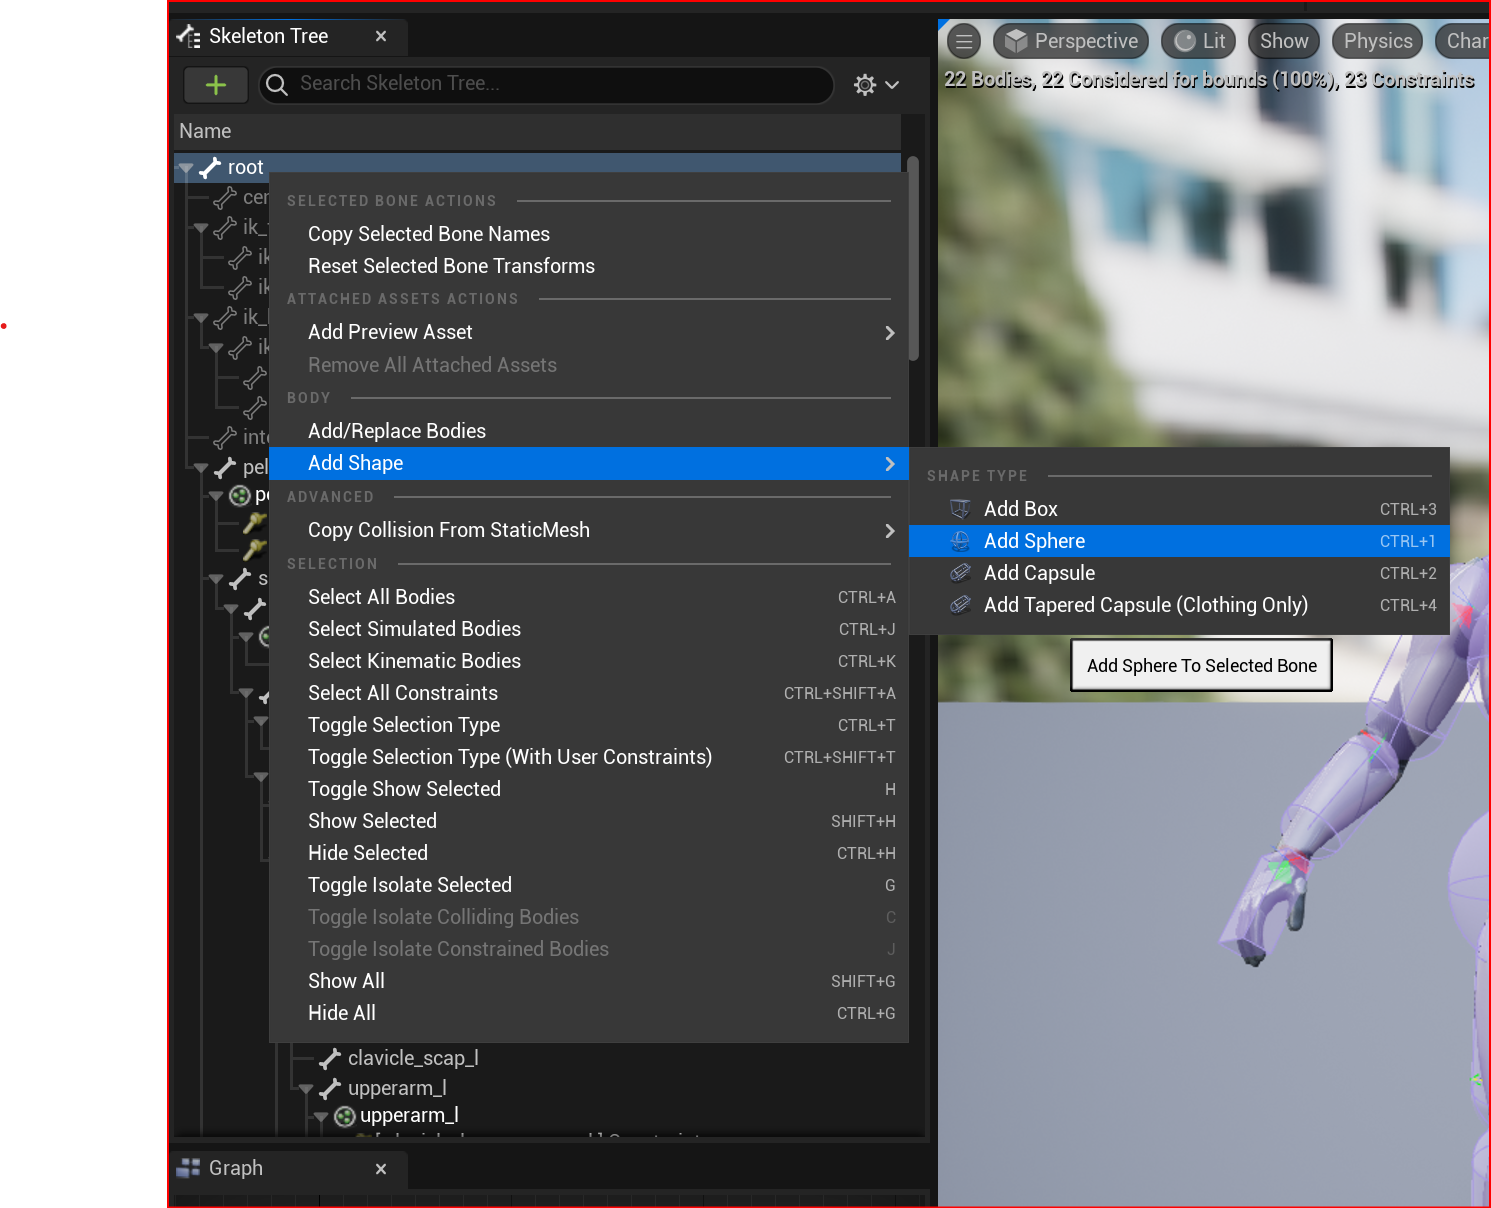This screenshot has height=1208, width=1491.
Task: Select Copy Selected Bone Names from the menu
Action: (x=428, y=233)
